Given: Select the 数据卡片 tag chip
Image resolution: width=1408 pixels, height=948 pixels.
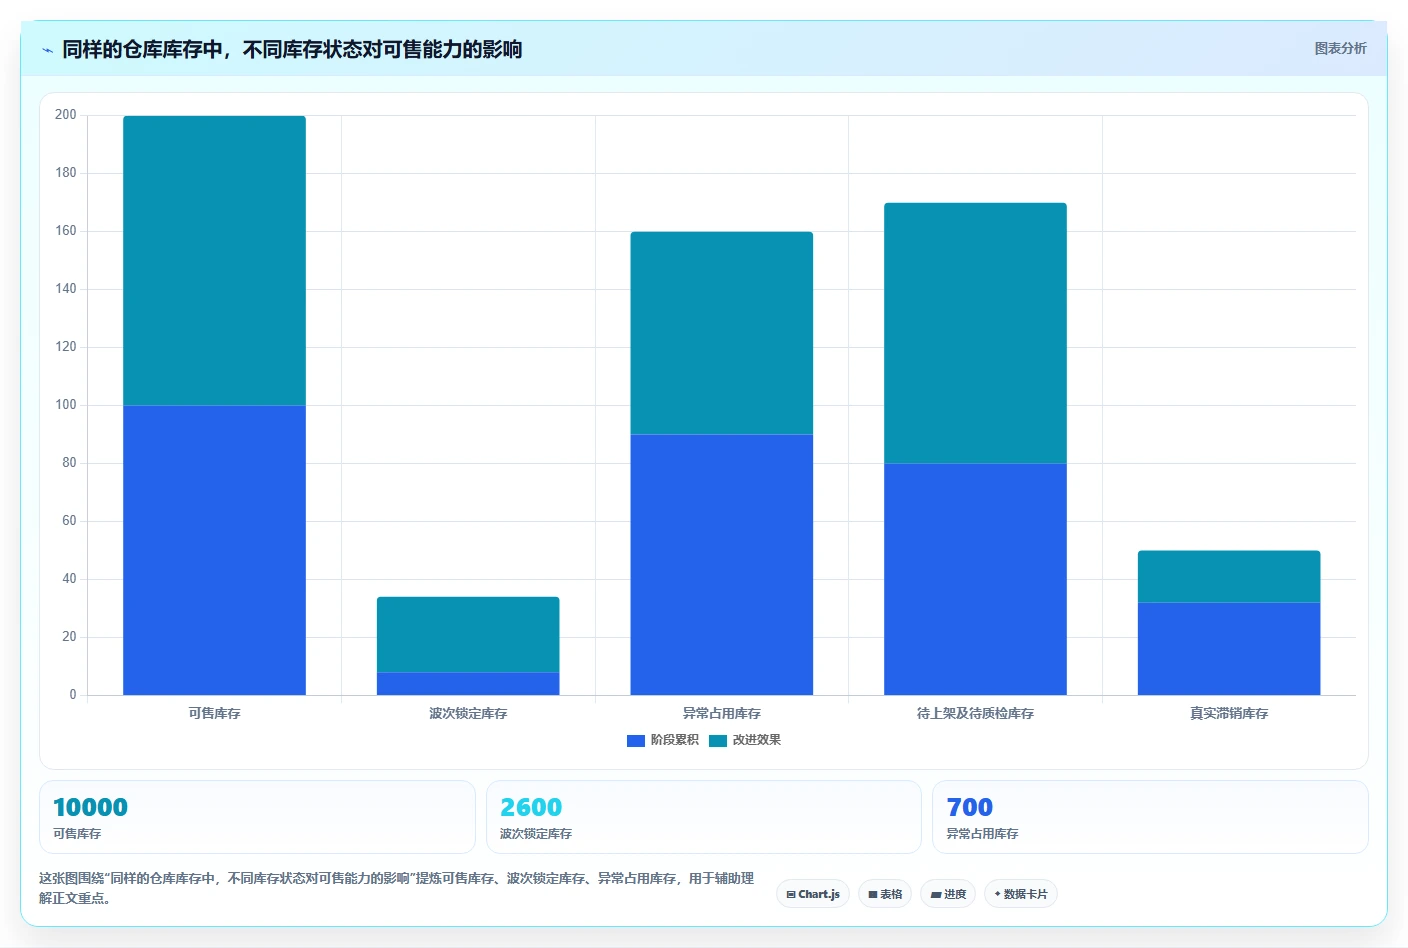Looking at the screenshot, I should 1021,894.
